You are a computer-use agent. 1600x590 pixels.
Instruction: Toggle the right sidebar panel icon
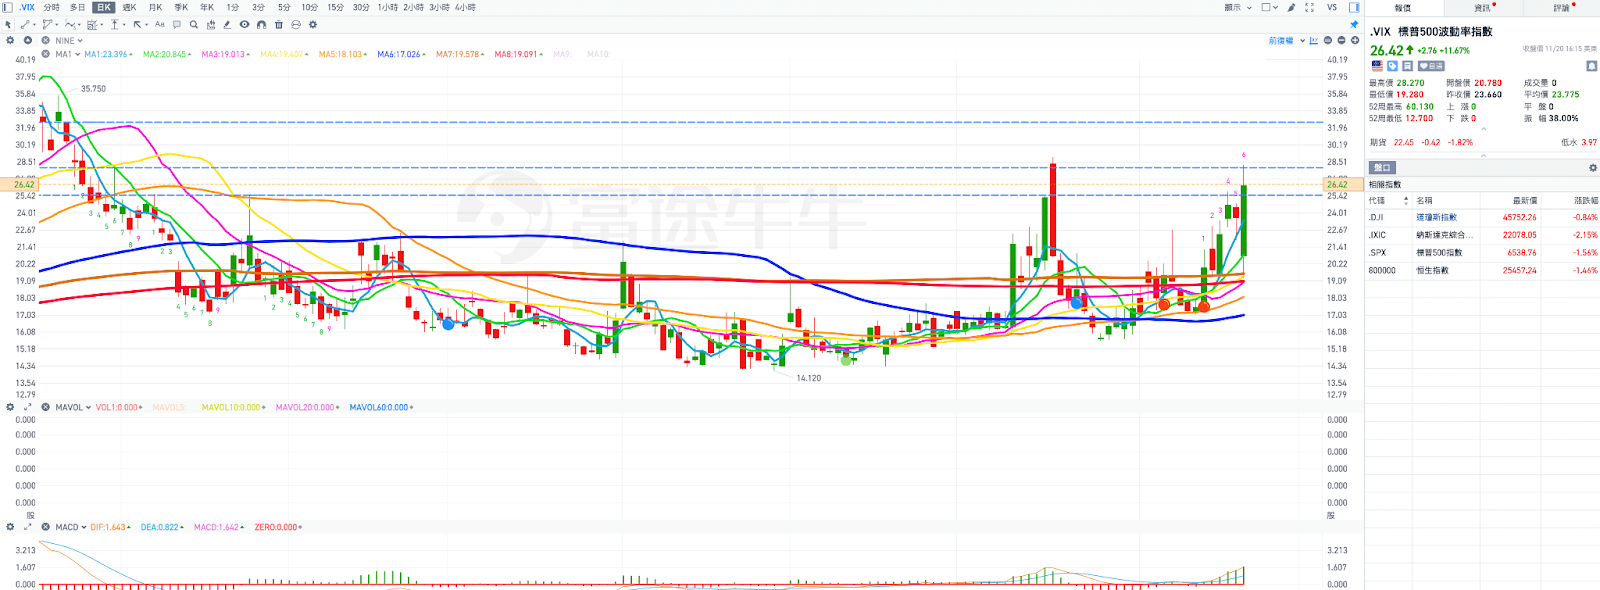coord(1354,7)
